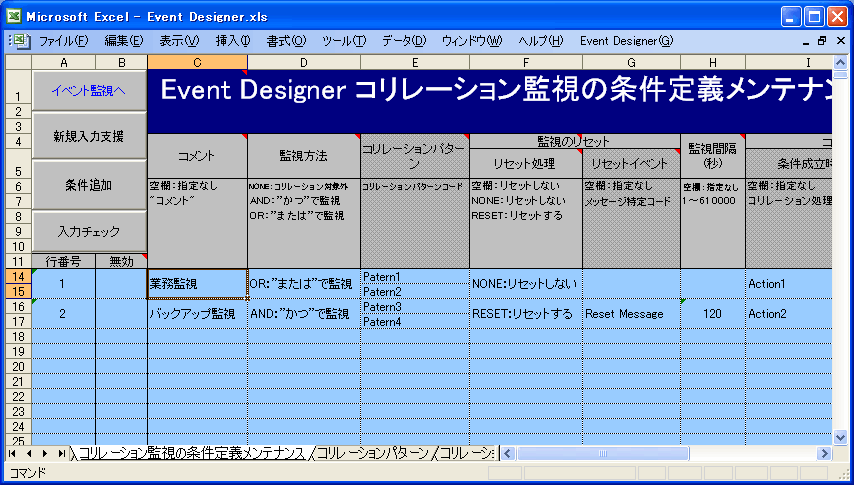Click the horizontal scrollbar thumb
854x485 pixels.
602,453
